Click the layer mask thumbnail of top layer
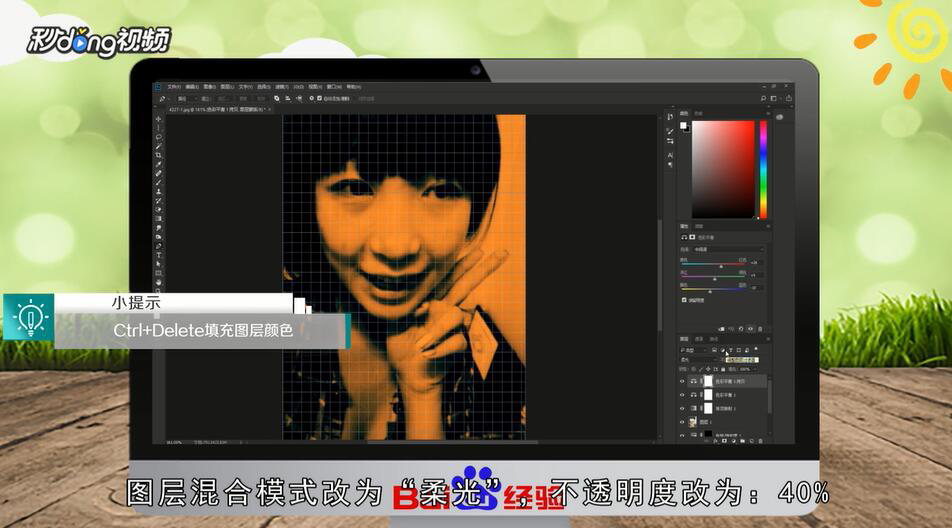This screenshot has height=528, width=952. [708, 381]
